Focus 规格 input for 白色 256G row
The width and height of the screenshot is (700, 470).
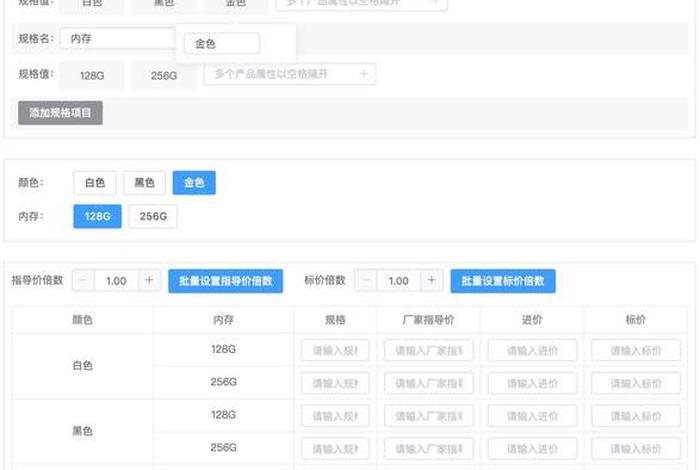pyautogui.click(x=335, y=383)
